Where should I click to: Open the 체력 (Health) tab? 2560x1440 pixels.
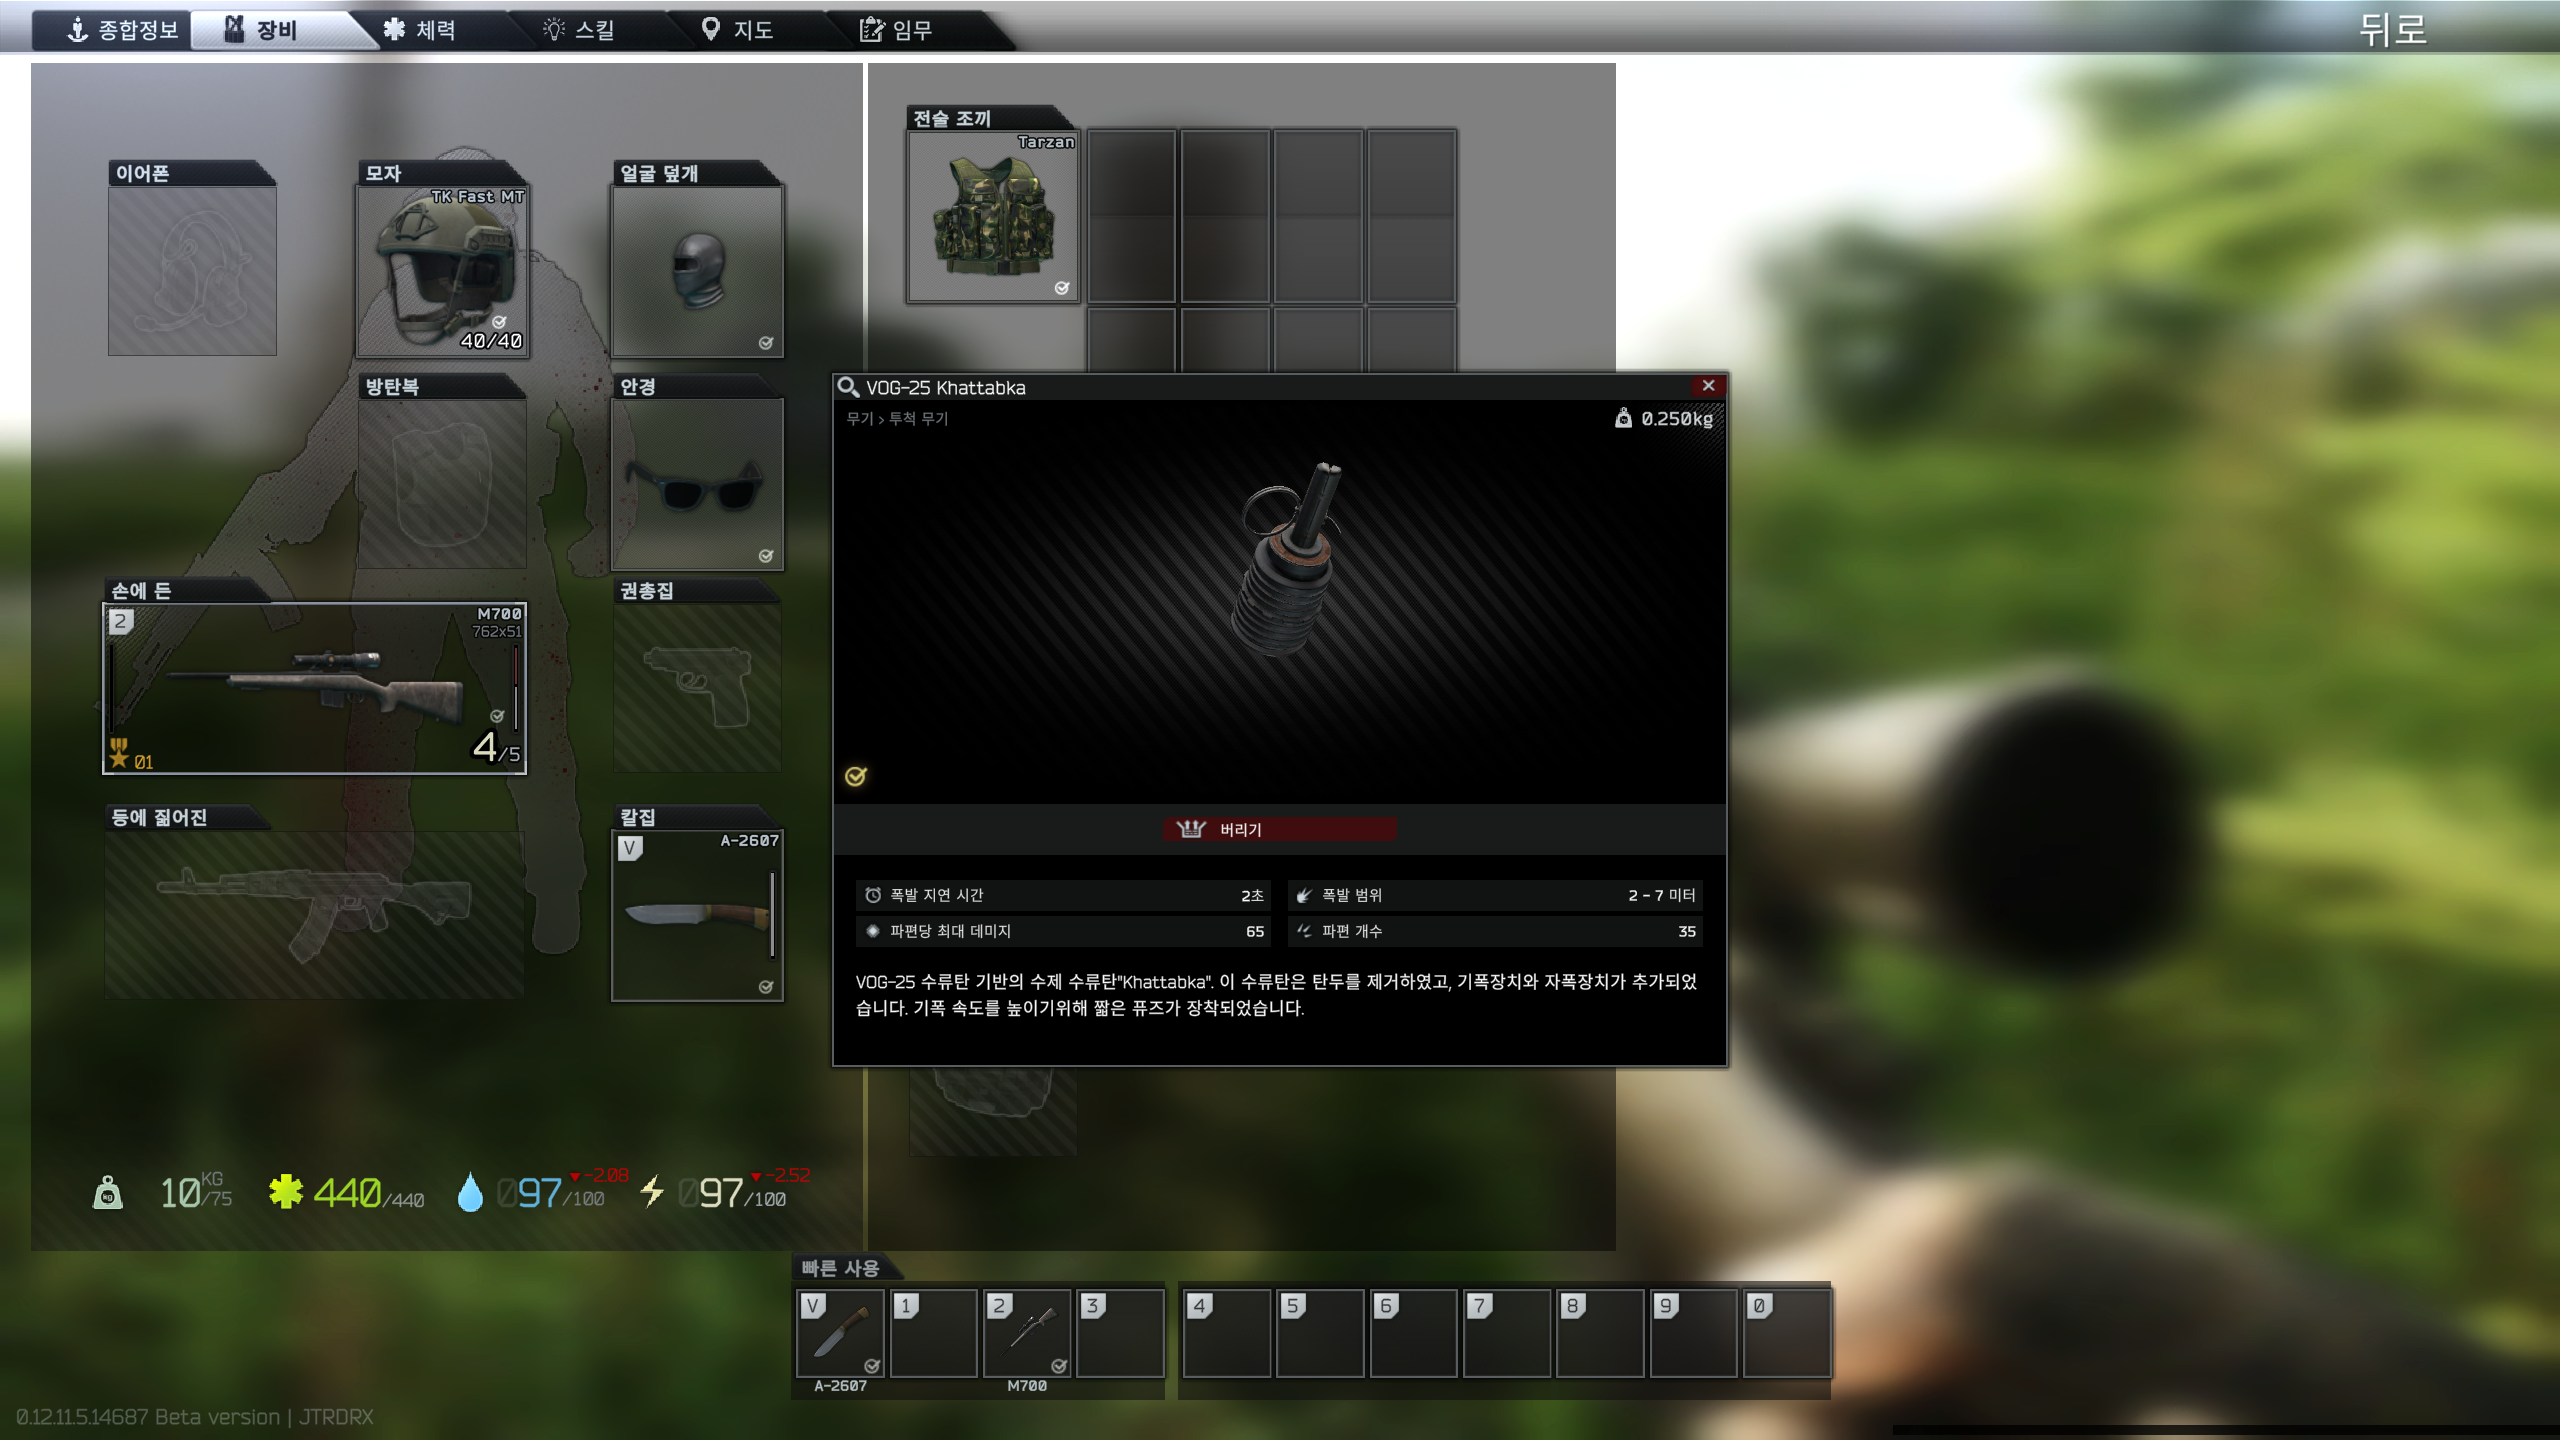[x=420, y=30]
